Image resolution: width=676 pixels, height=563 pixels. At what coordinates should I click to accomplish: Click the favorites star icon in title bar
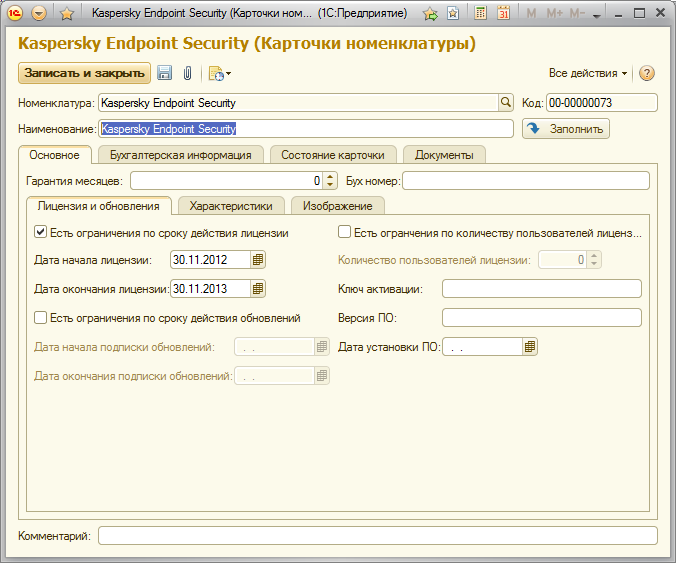point(67,14)
